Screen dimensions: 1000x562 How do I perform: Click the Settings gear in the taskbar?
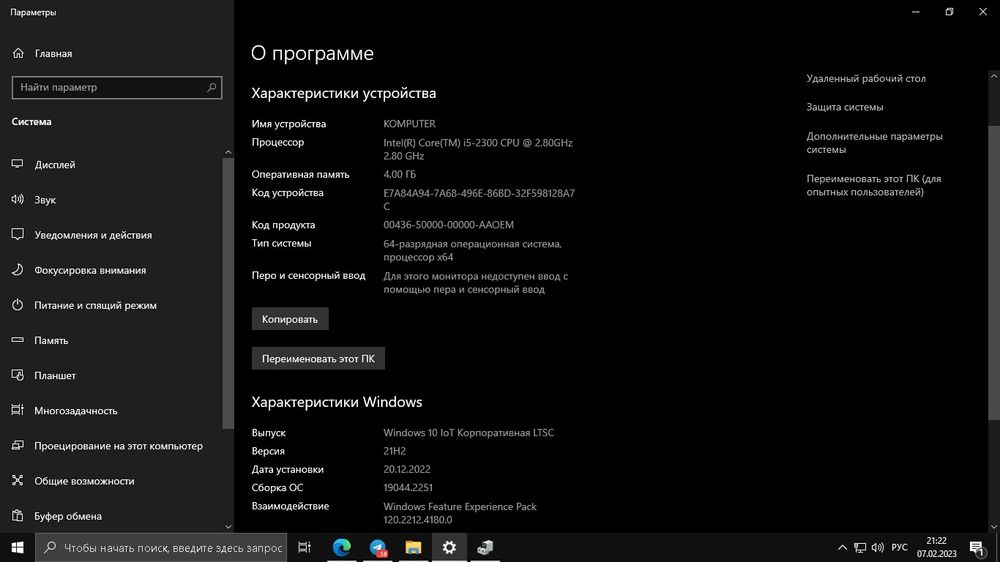[449, 547]
